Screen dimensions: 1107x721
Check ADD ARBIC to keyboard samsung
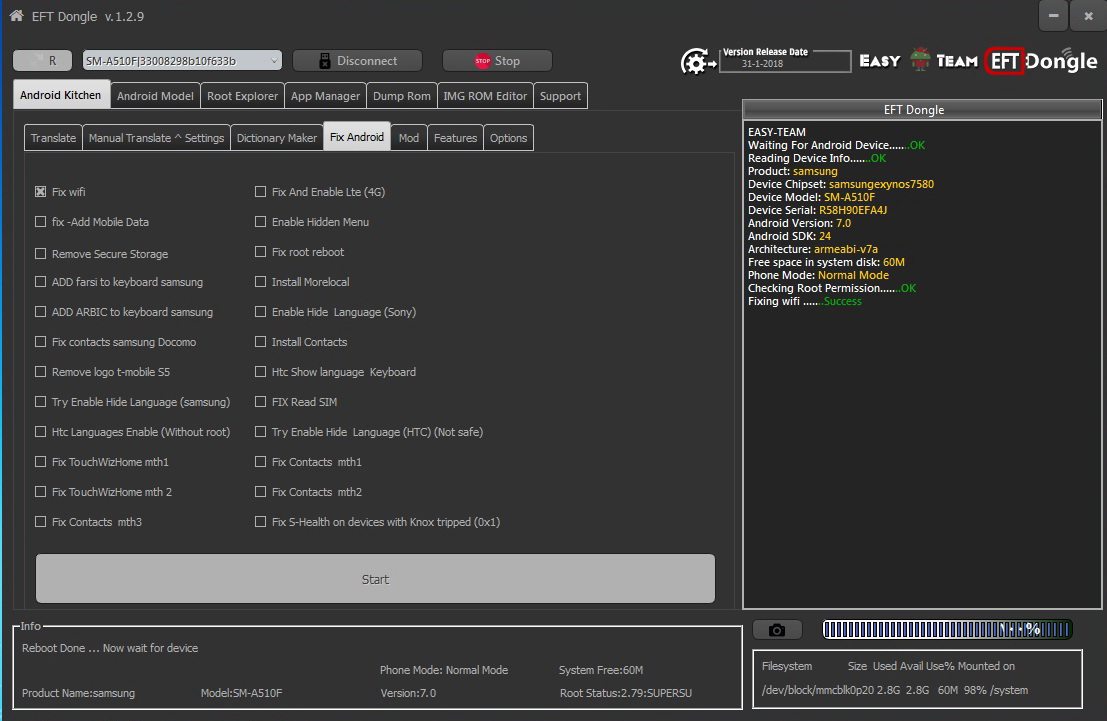click(x=40, y=311)
